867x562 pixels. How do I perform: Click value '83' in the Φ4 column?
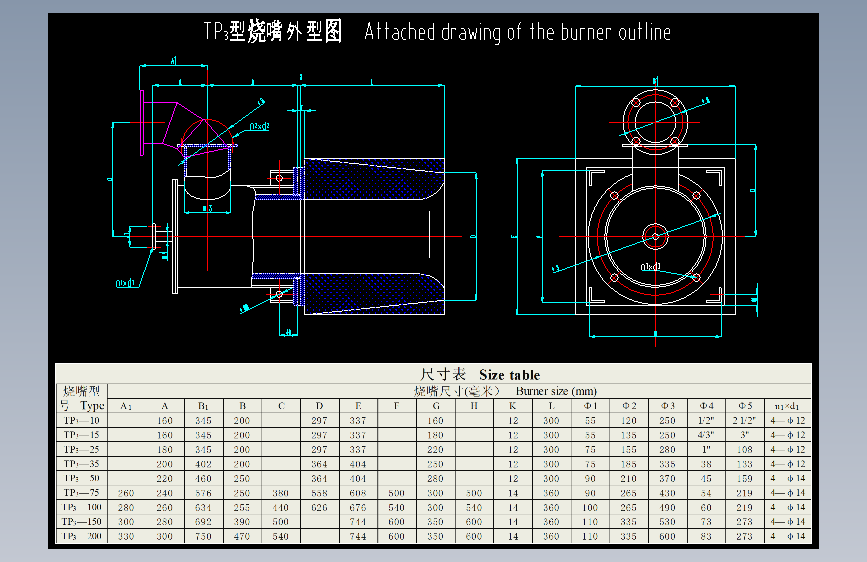(x=706, y=536)
